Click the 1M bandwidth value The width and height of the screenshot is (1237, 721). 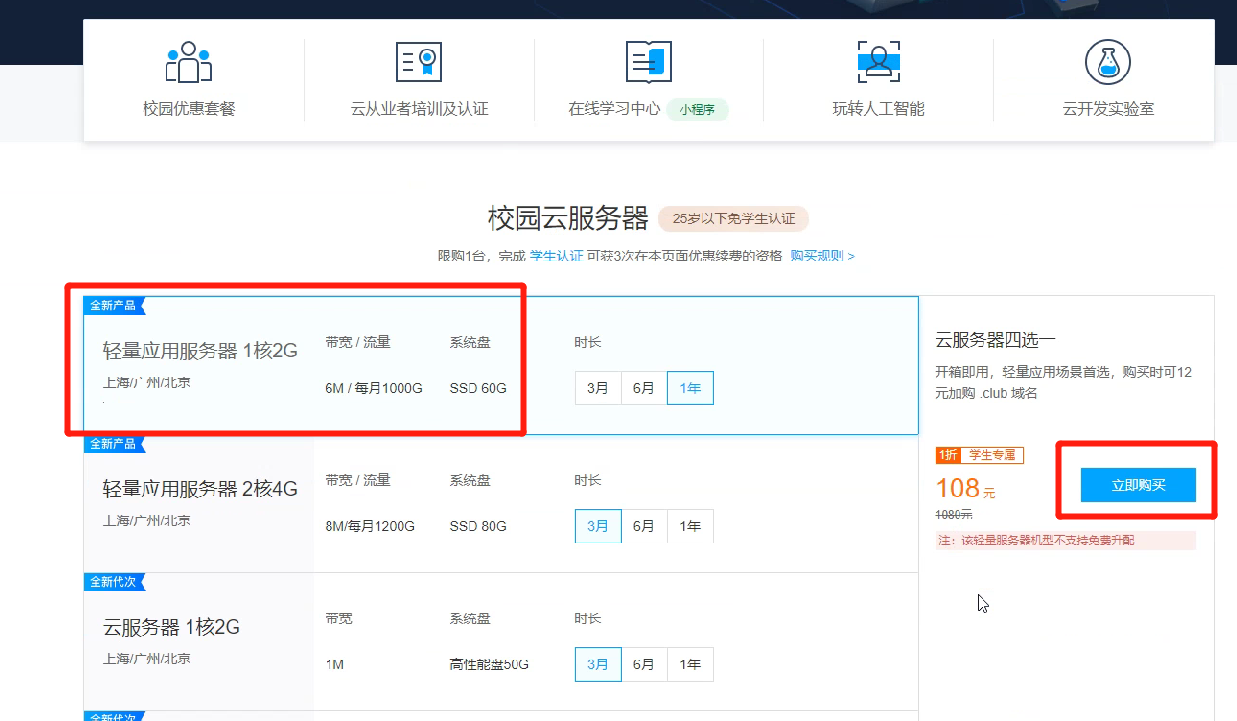pyautogui.click(x=334, y=664)
